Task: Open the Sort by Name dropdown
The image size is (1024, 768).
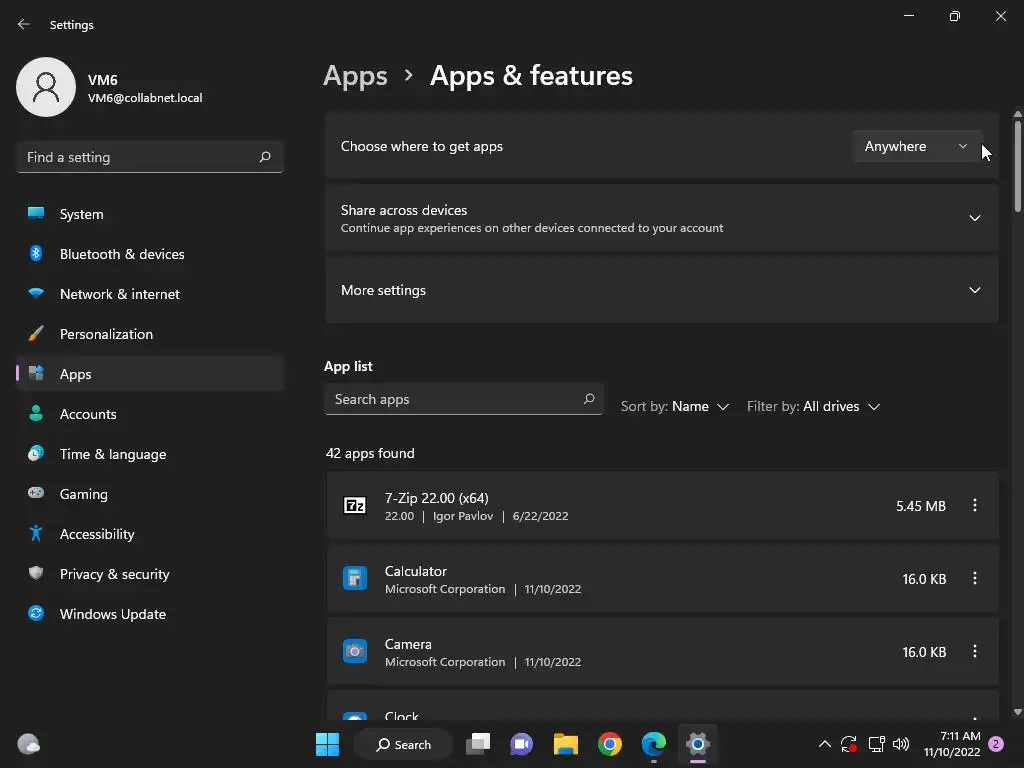Action: pyautogui.click(x=675, y=406)
